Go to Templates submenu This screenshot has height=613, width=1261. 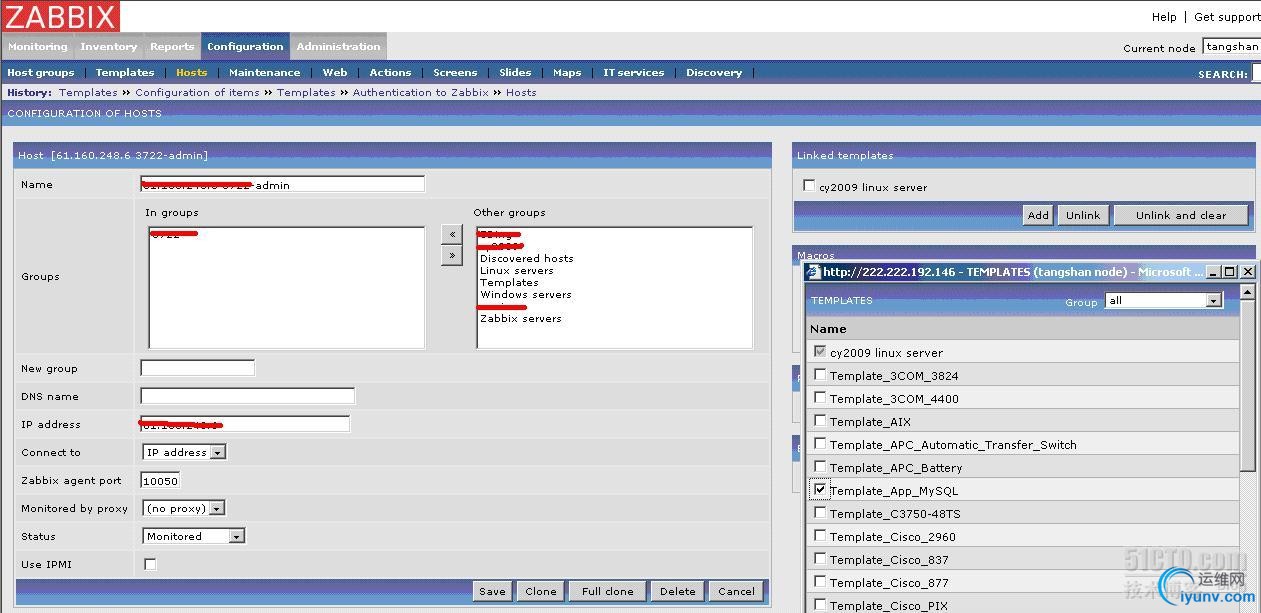point(125,72)
